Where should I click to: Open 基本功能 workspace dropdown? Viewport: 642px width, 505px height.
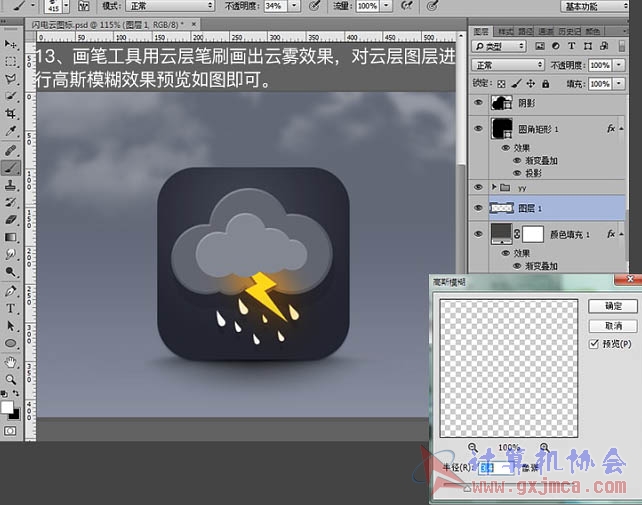[x=594, y=6]
